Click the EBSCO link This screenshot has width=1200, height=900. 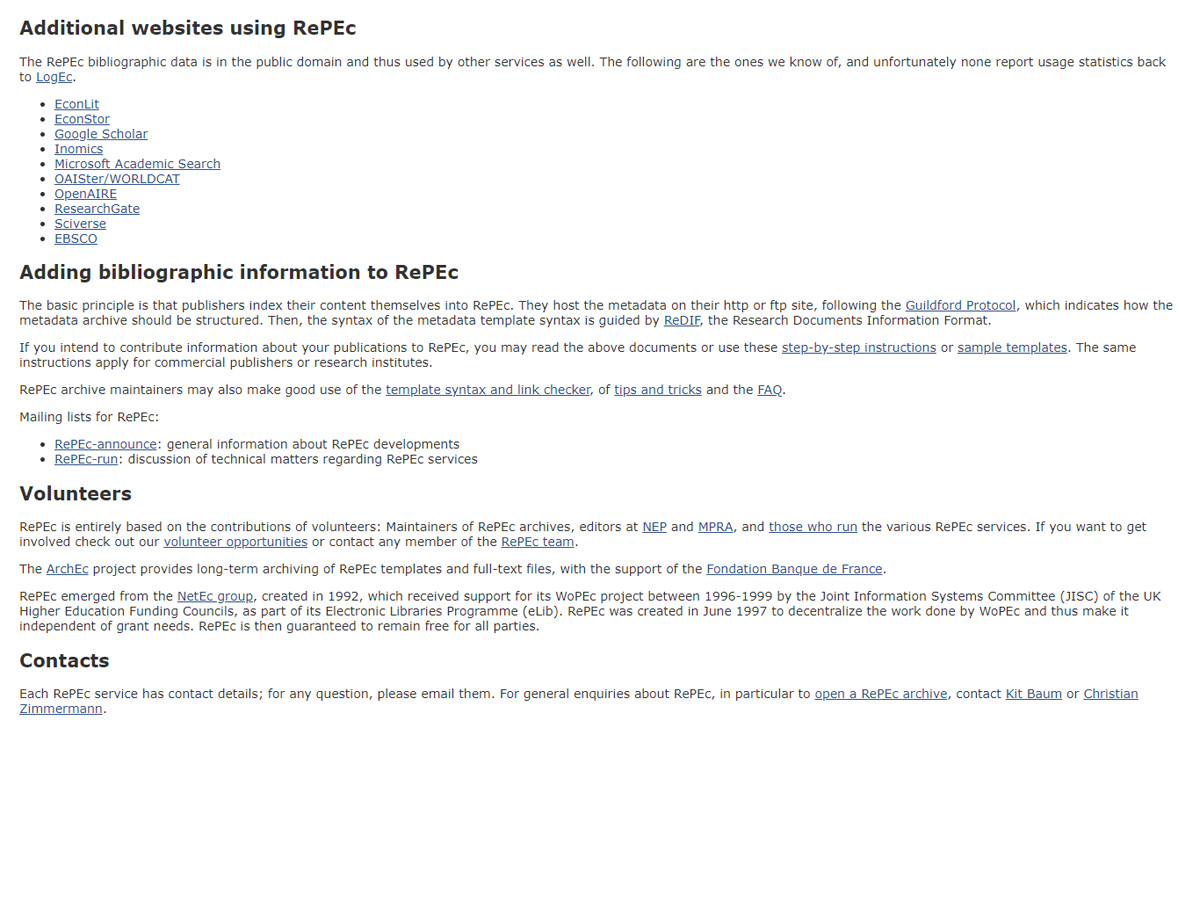pos(76,239)
